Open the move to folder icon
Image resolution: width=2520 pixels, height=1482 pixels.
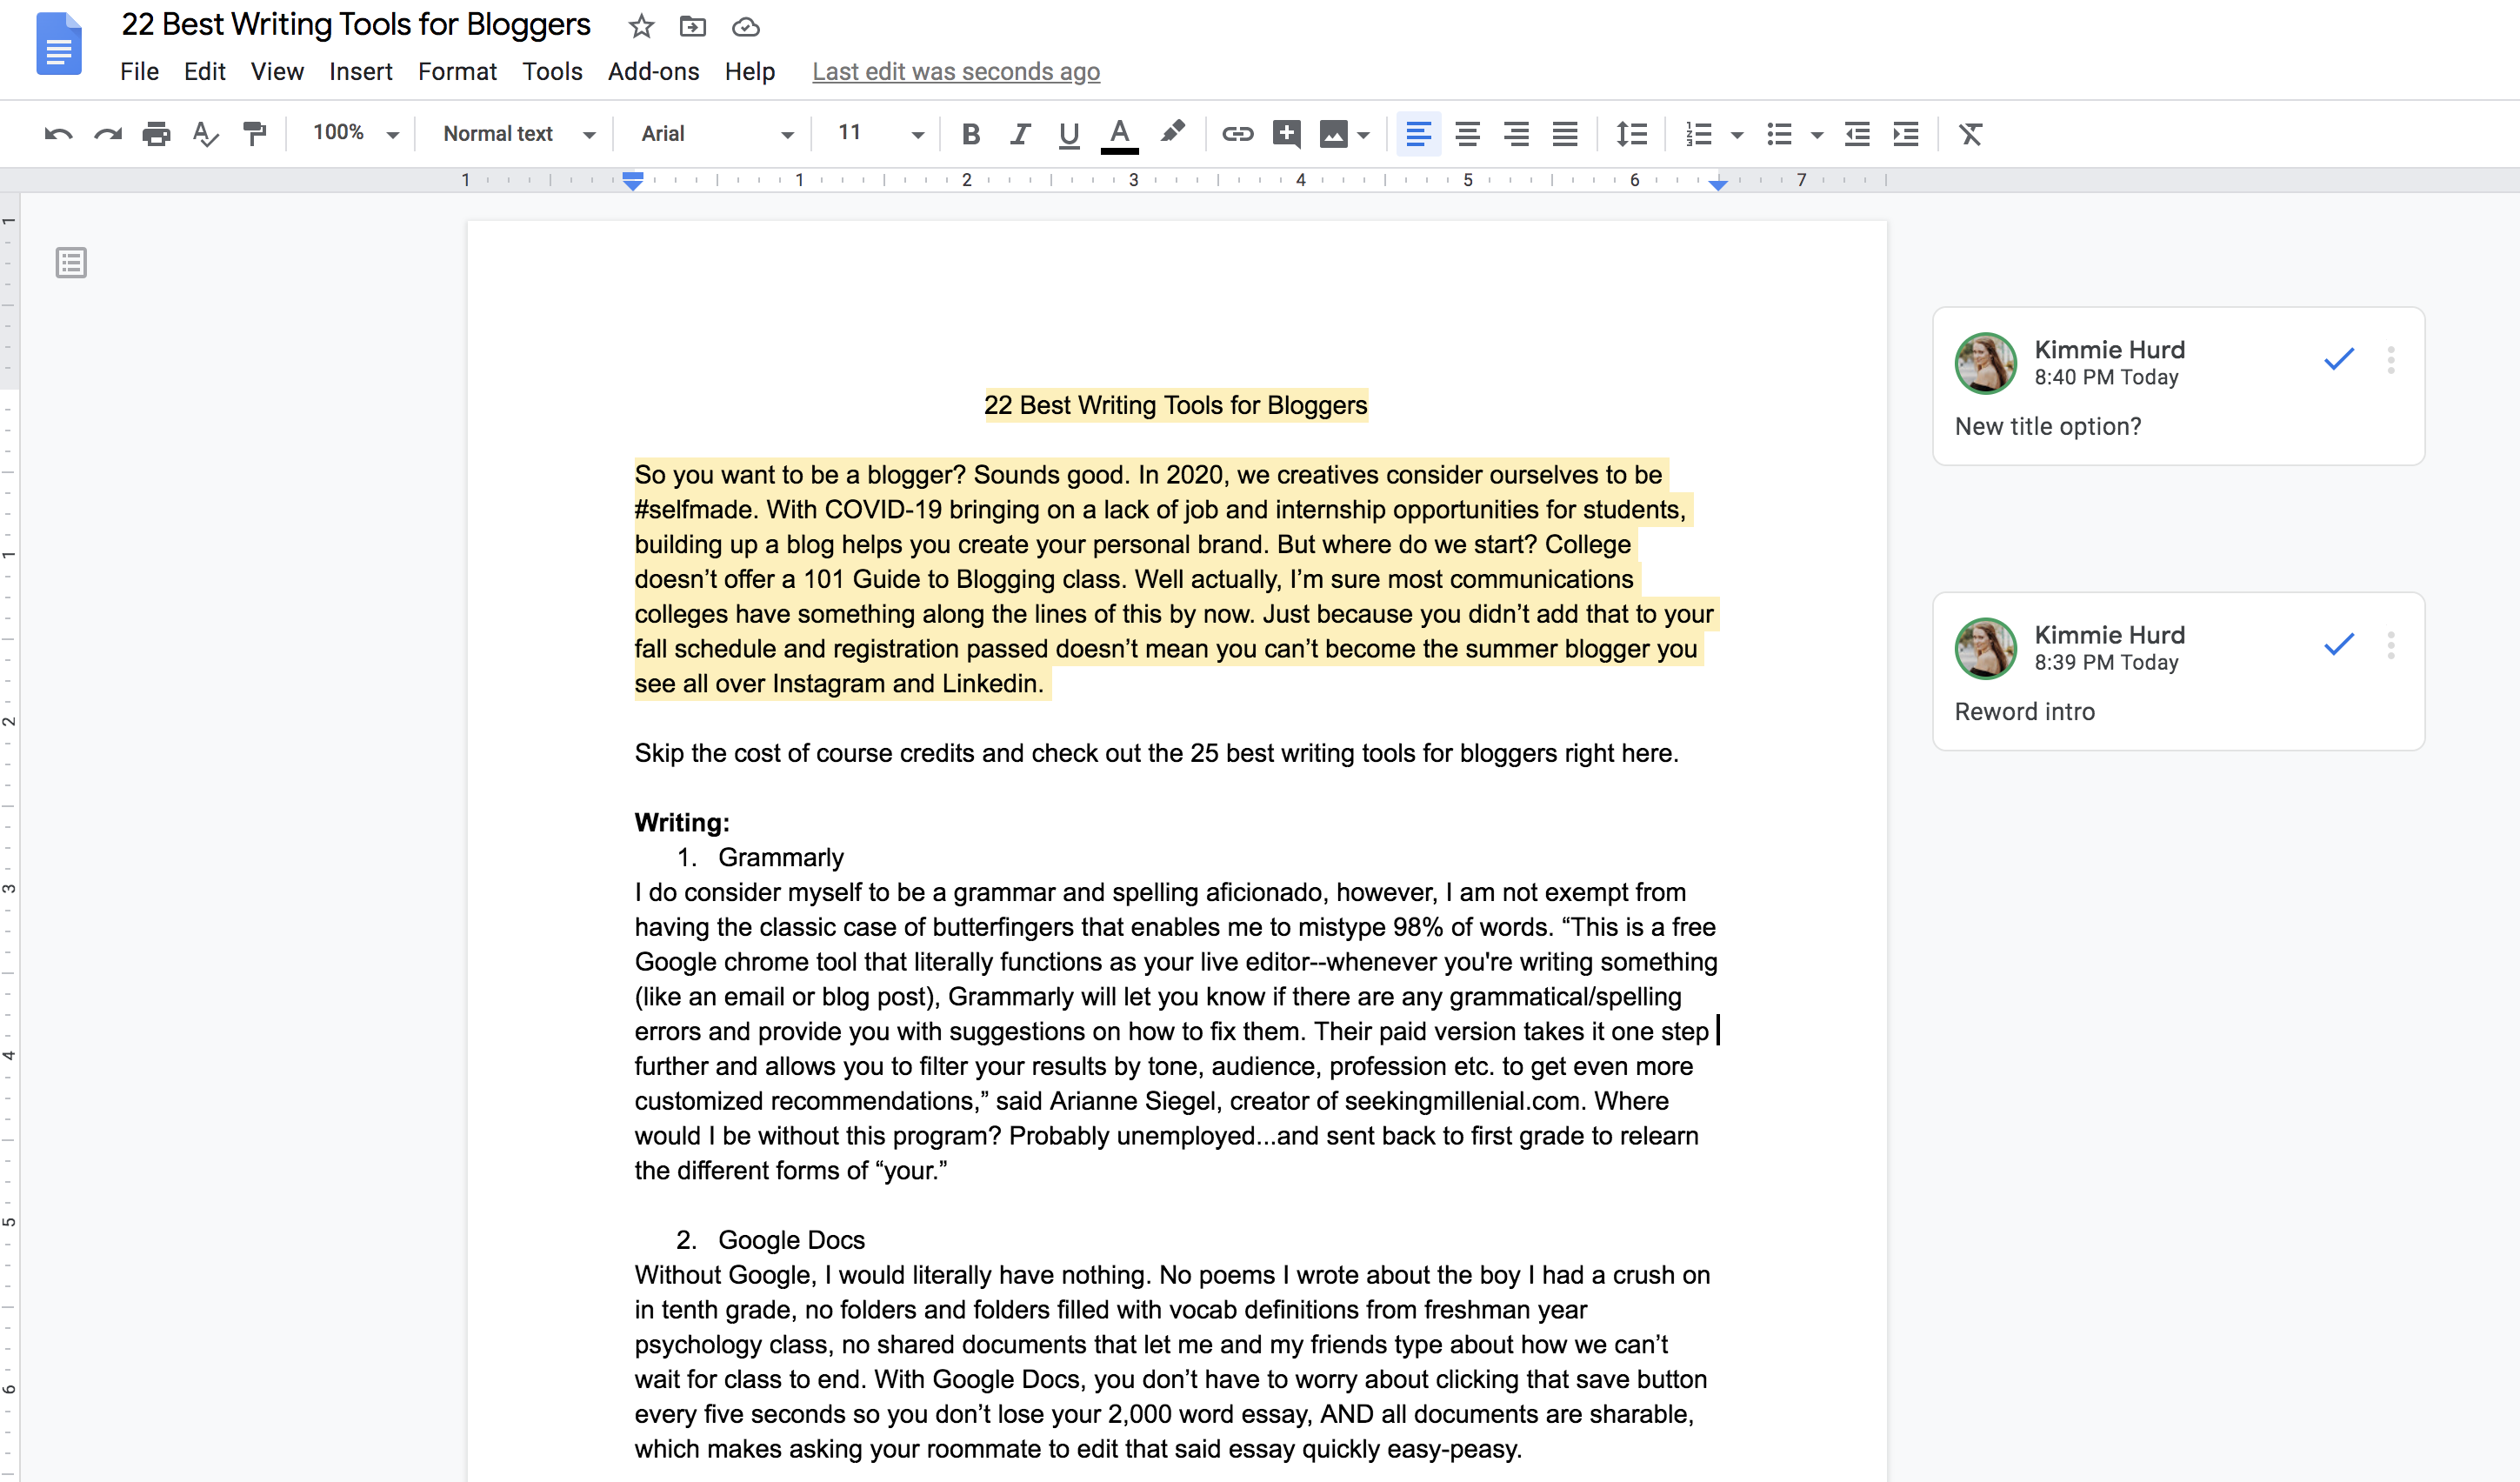[x=692, y=27]
